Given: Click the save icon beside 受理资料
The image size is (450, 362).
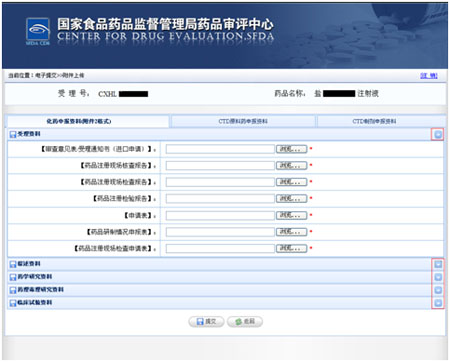Looking at the screenshot, I should 13,134.
